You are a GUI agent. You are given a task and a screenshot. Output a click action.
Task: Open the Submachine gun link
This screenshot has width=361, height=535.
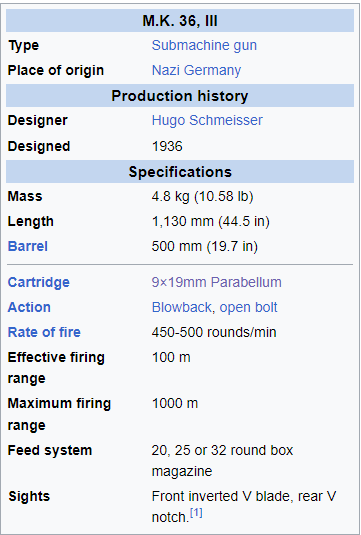[204, 45]
